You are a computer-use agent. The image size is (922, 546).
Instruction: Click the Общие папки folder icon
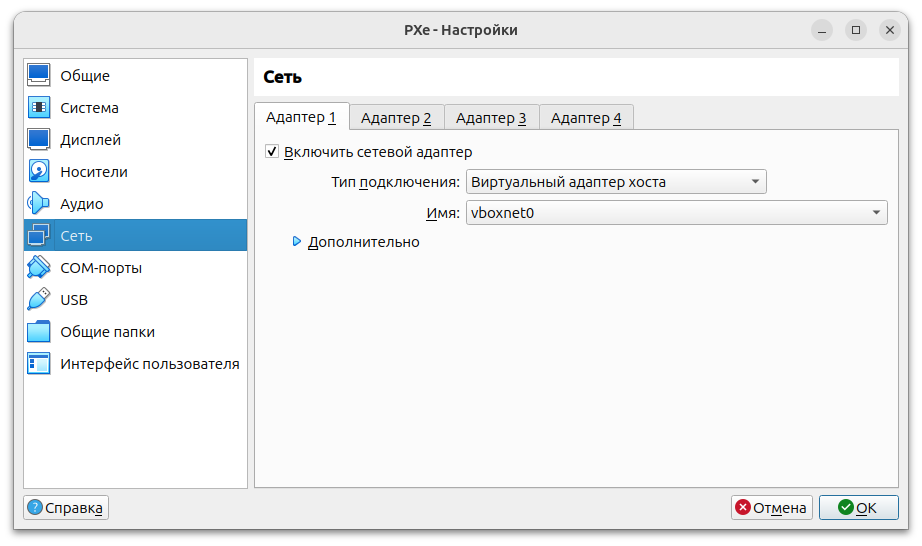(39, 332)
